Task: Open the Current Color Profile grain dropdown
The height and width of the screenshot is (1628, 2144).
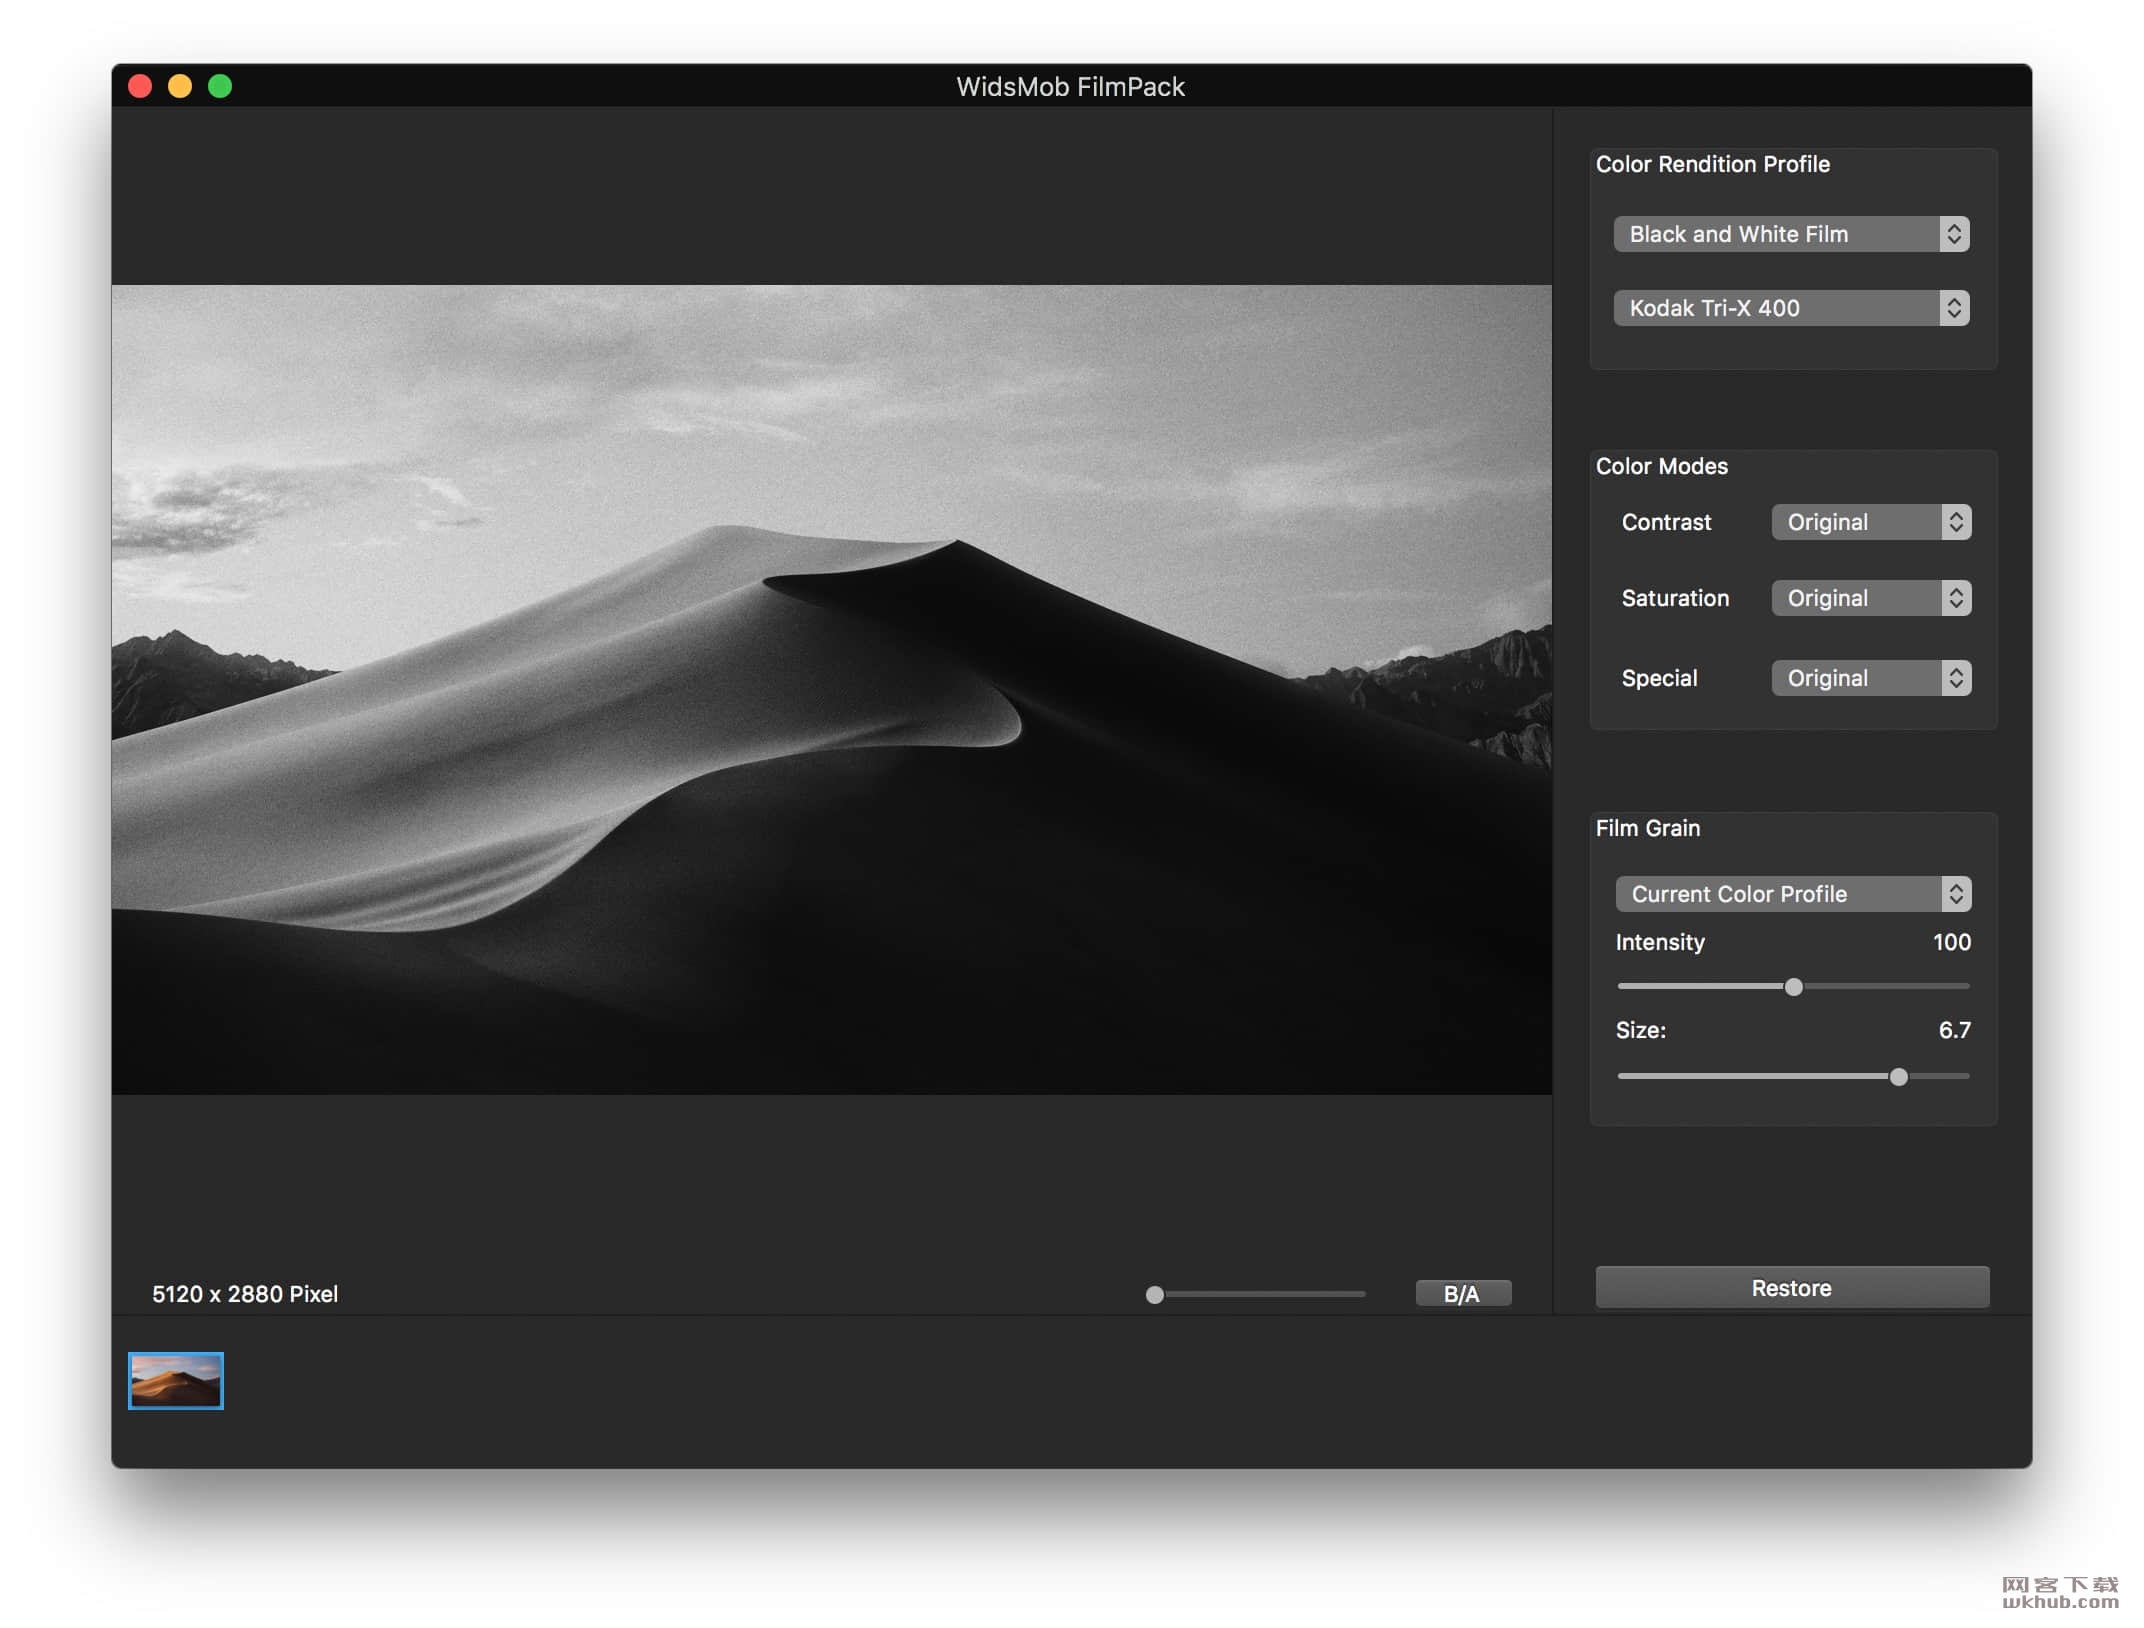Action: click(1793, 894)
